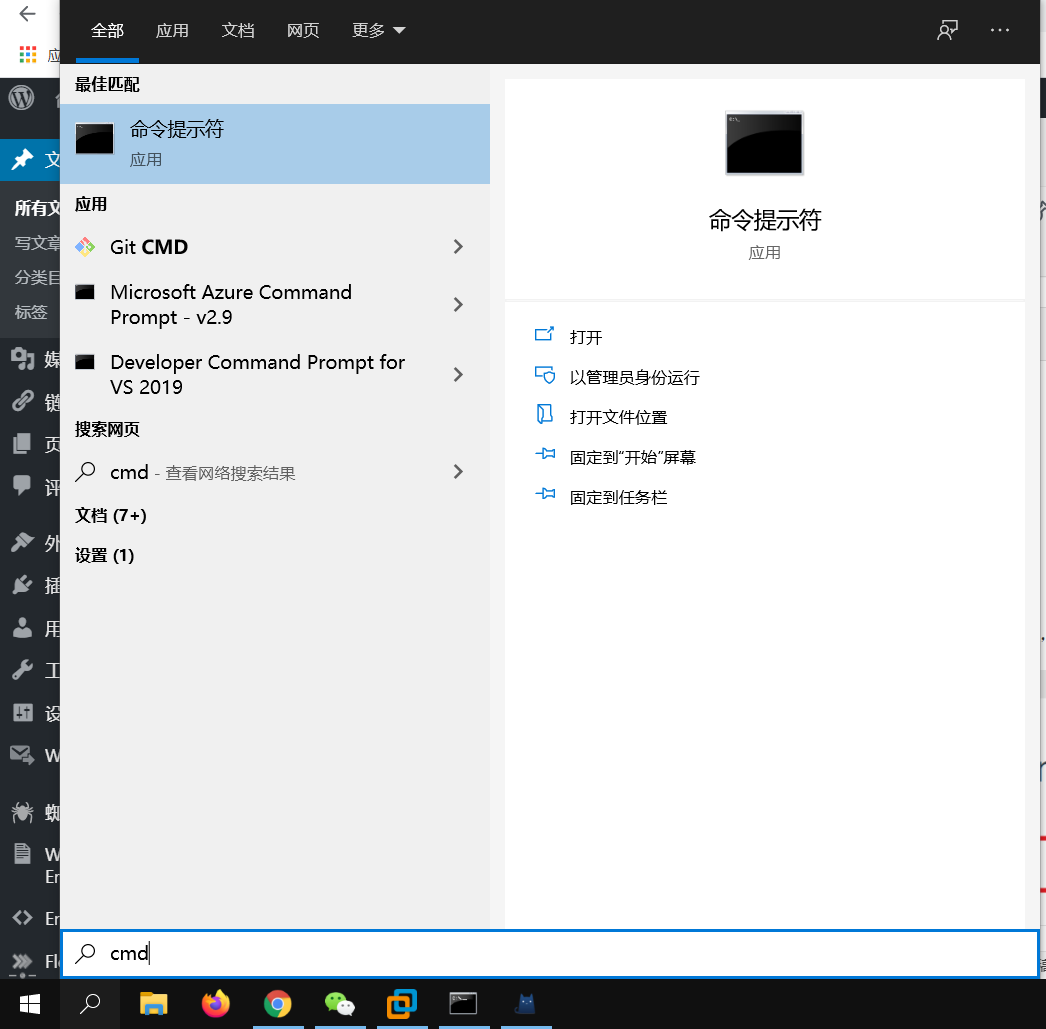This screenshot has height=1029, width=1046.
Task: Switch to the 应用 tab
Action: point(172,30)
